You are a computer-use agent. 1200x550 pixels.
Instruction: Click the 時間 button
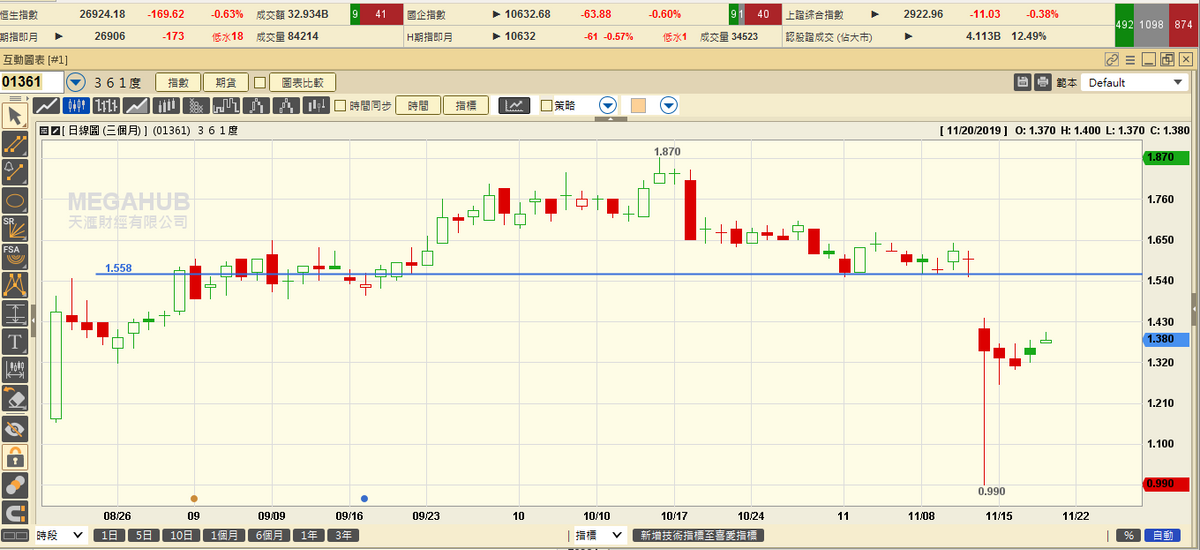point(418,105)
